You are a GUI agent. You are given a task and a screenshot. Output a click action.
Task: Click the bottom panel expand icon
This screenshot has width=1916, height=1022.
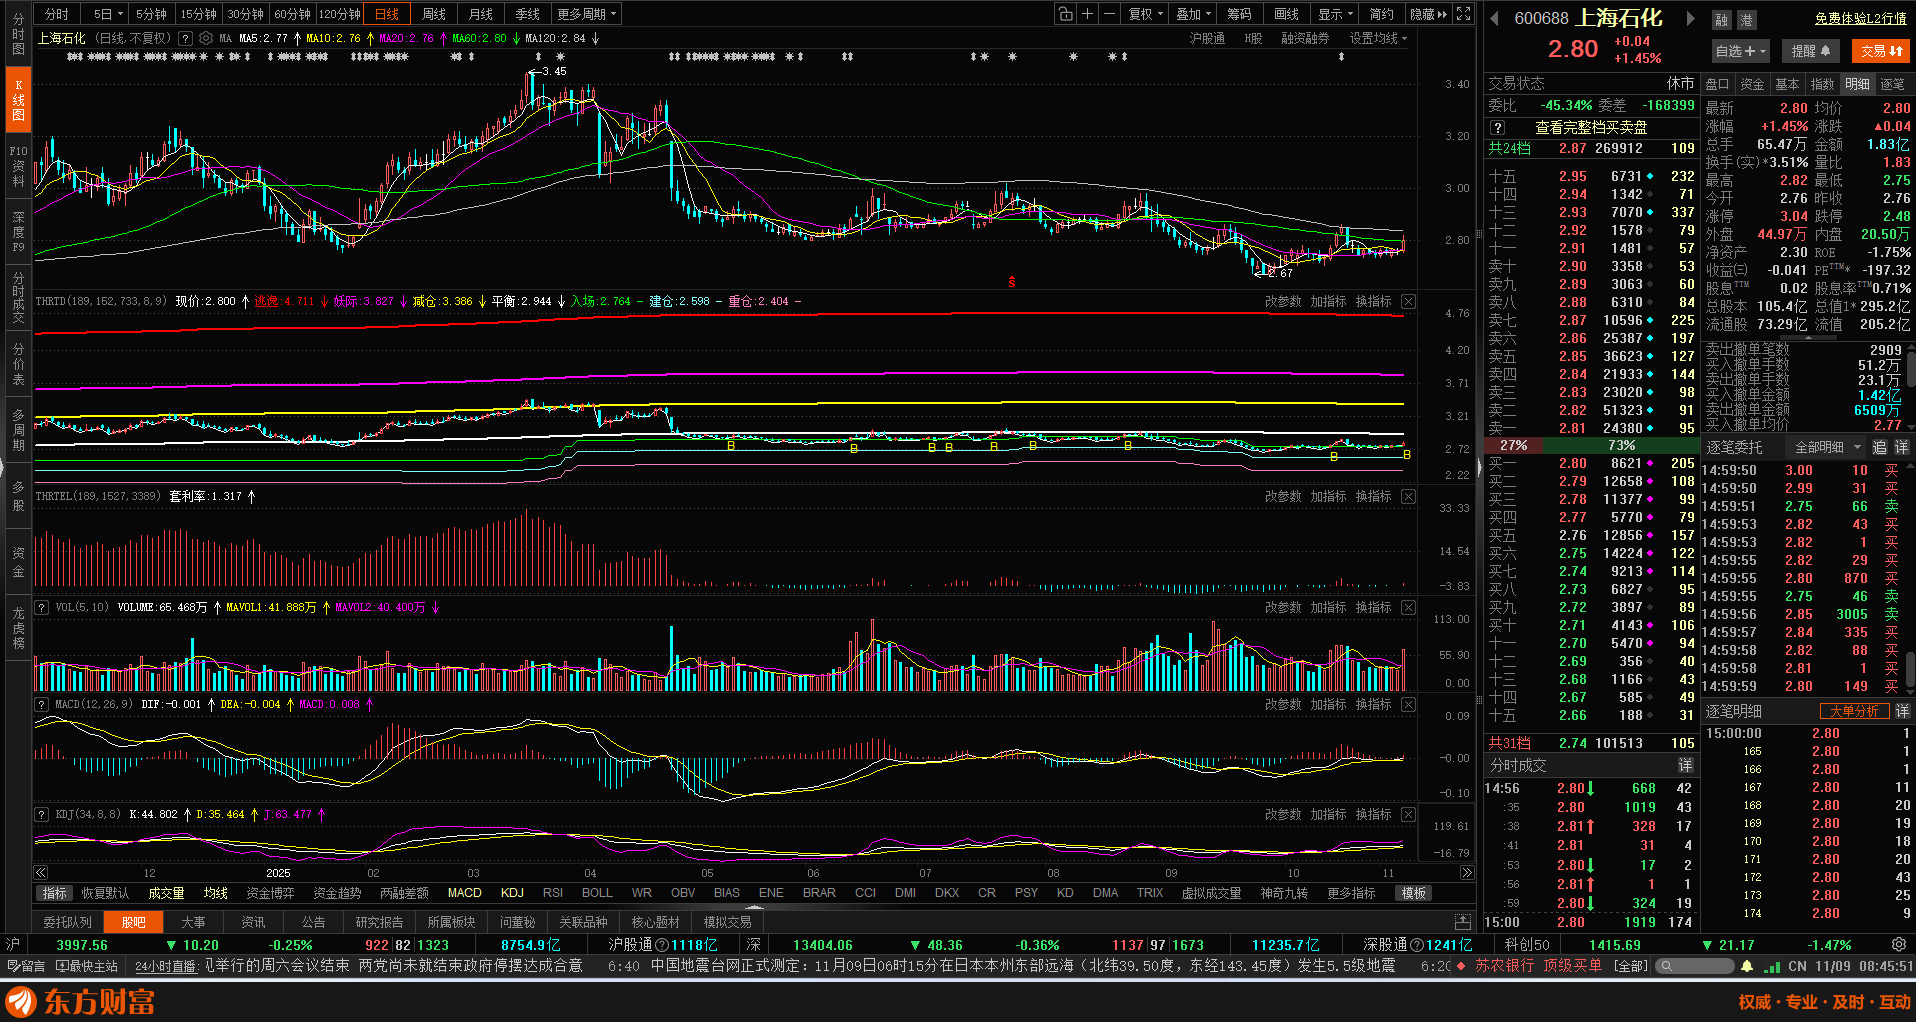pyautogui.click(x=1463, y=922)
